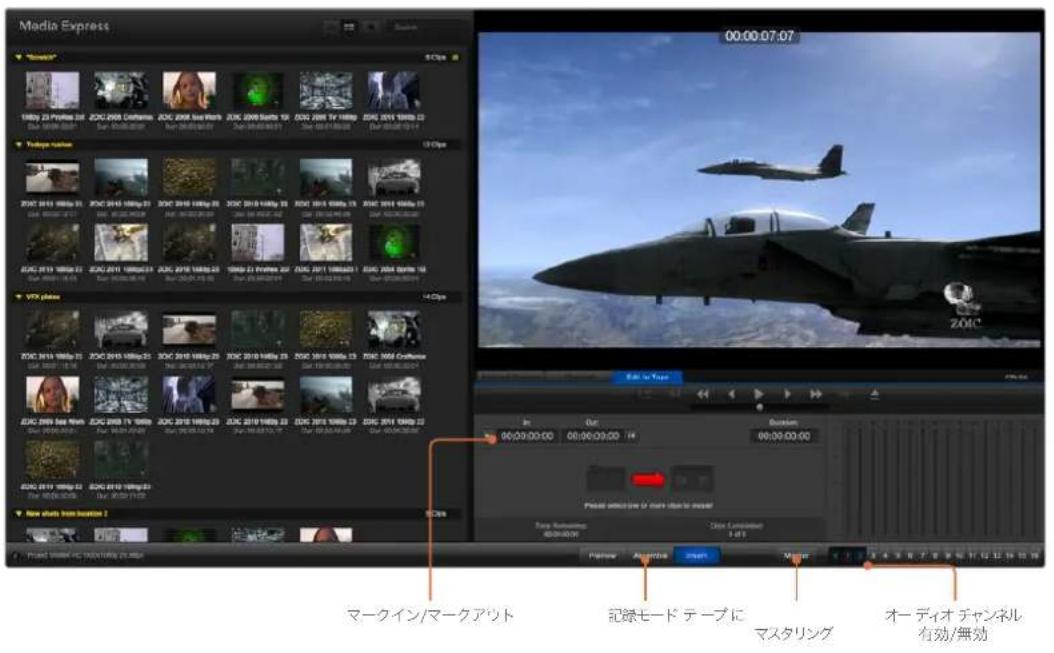The height and width of the screenshot is (653, 1054).
Task: Rewind the deck
Action: tap(703, 394)
